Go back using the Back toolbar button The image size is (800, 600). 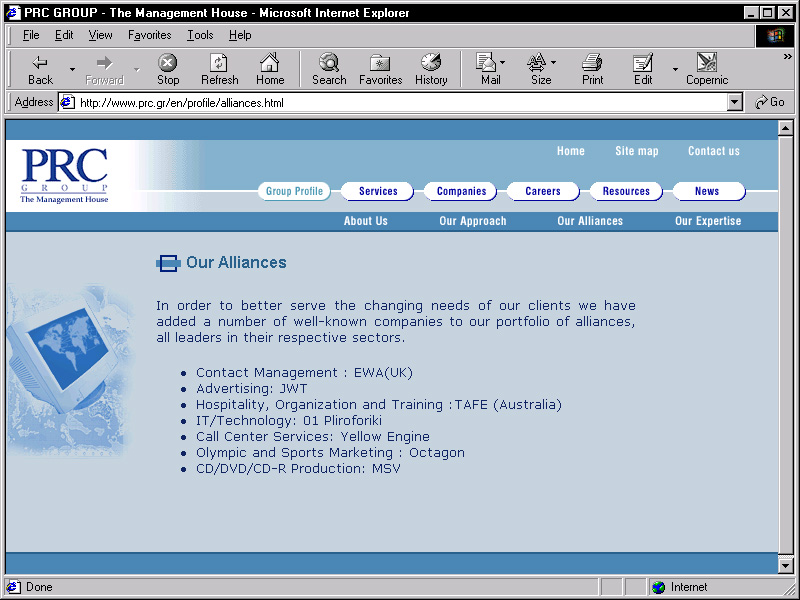[40, 69]
